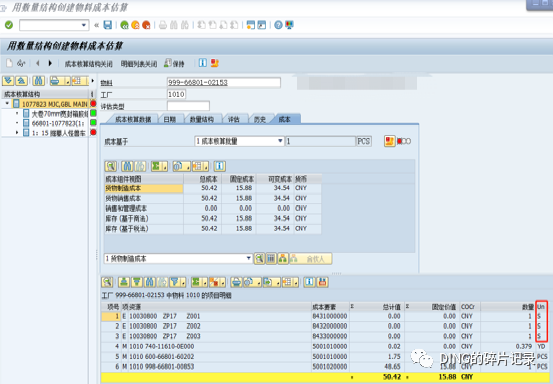Click the Expand all icon above costing structure tree
Viewport: 553px width, 384px height.
(x=8, y=81)
